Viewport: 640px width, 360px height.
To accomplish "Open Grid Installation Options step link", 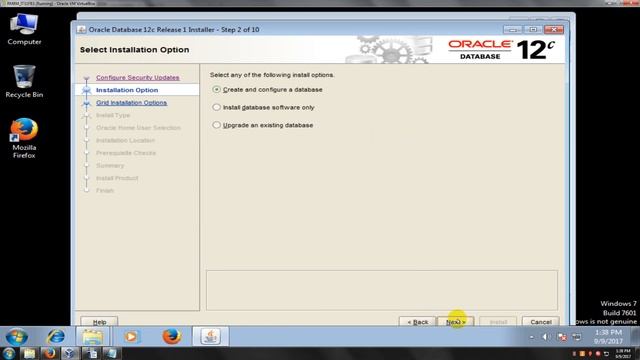I will click(x=131, y=102).
